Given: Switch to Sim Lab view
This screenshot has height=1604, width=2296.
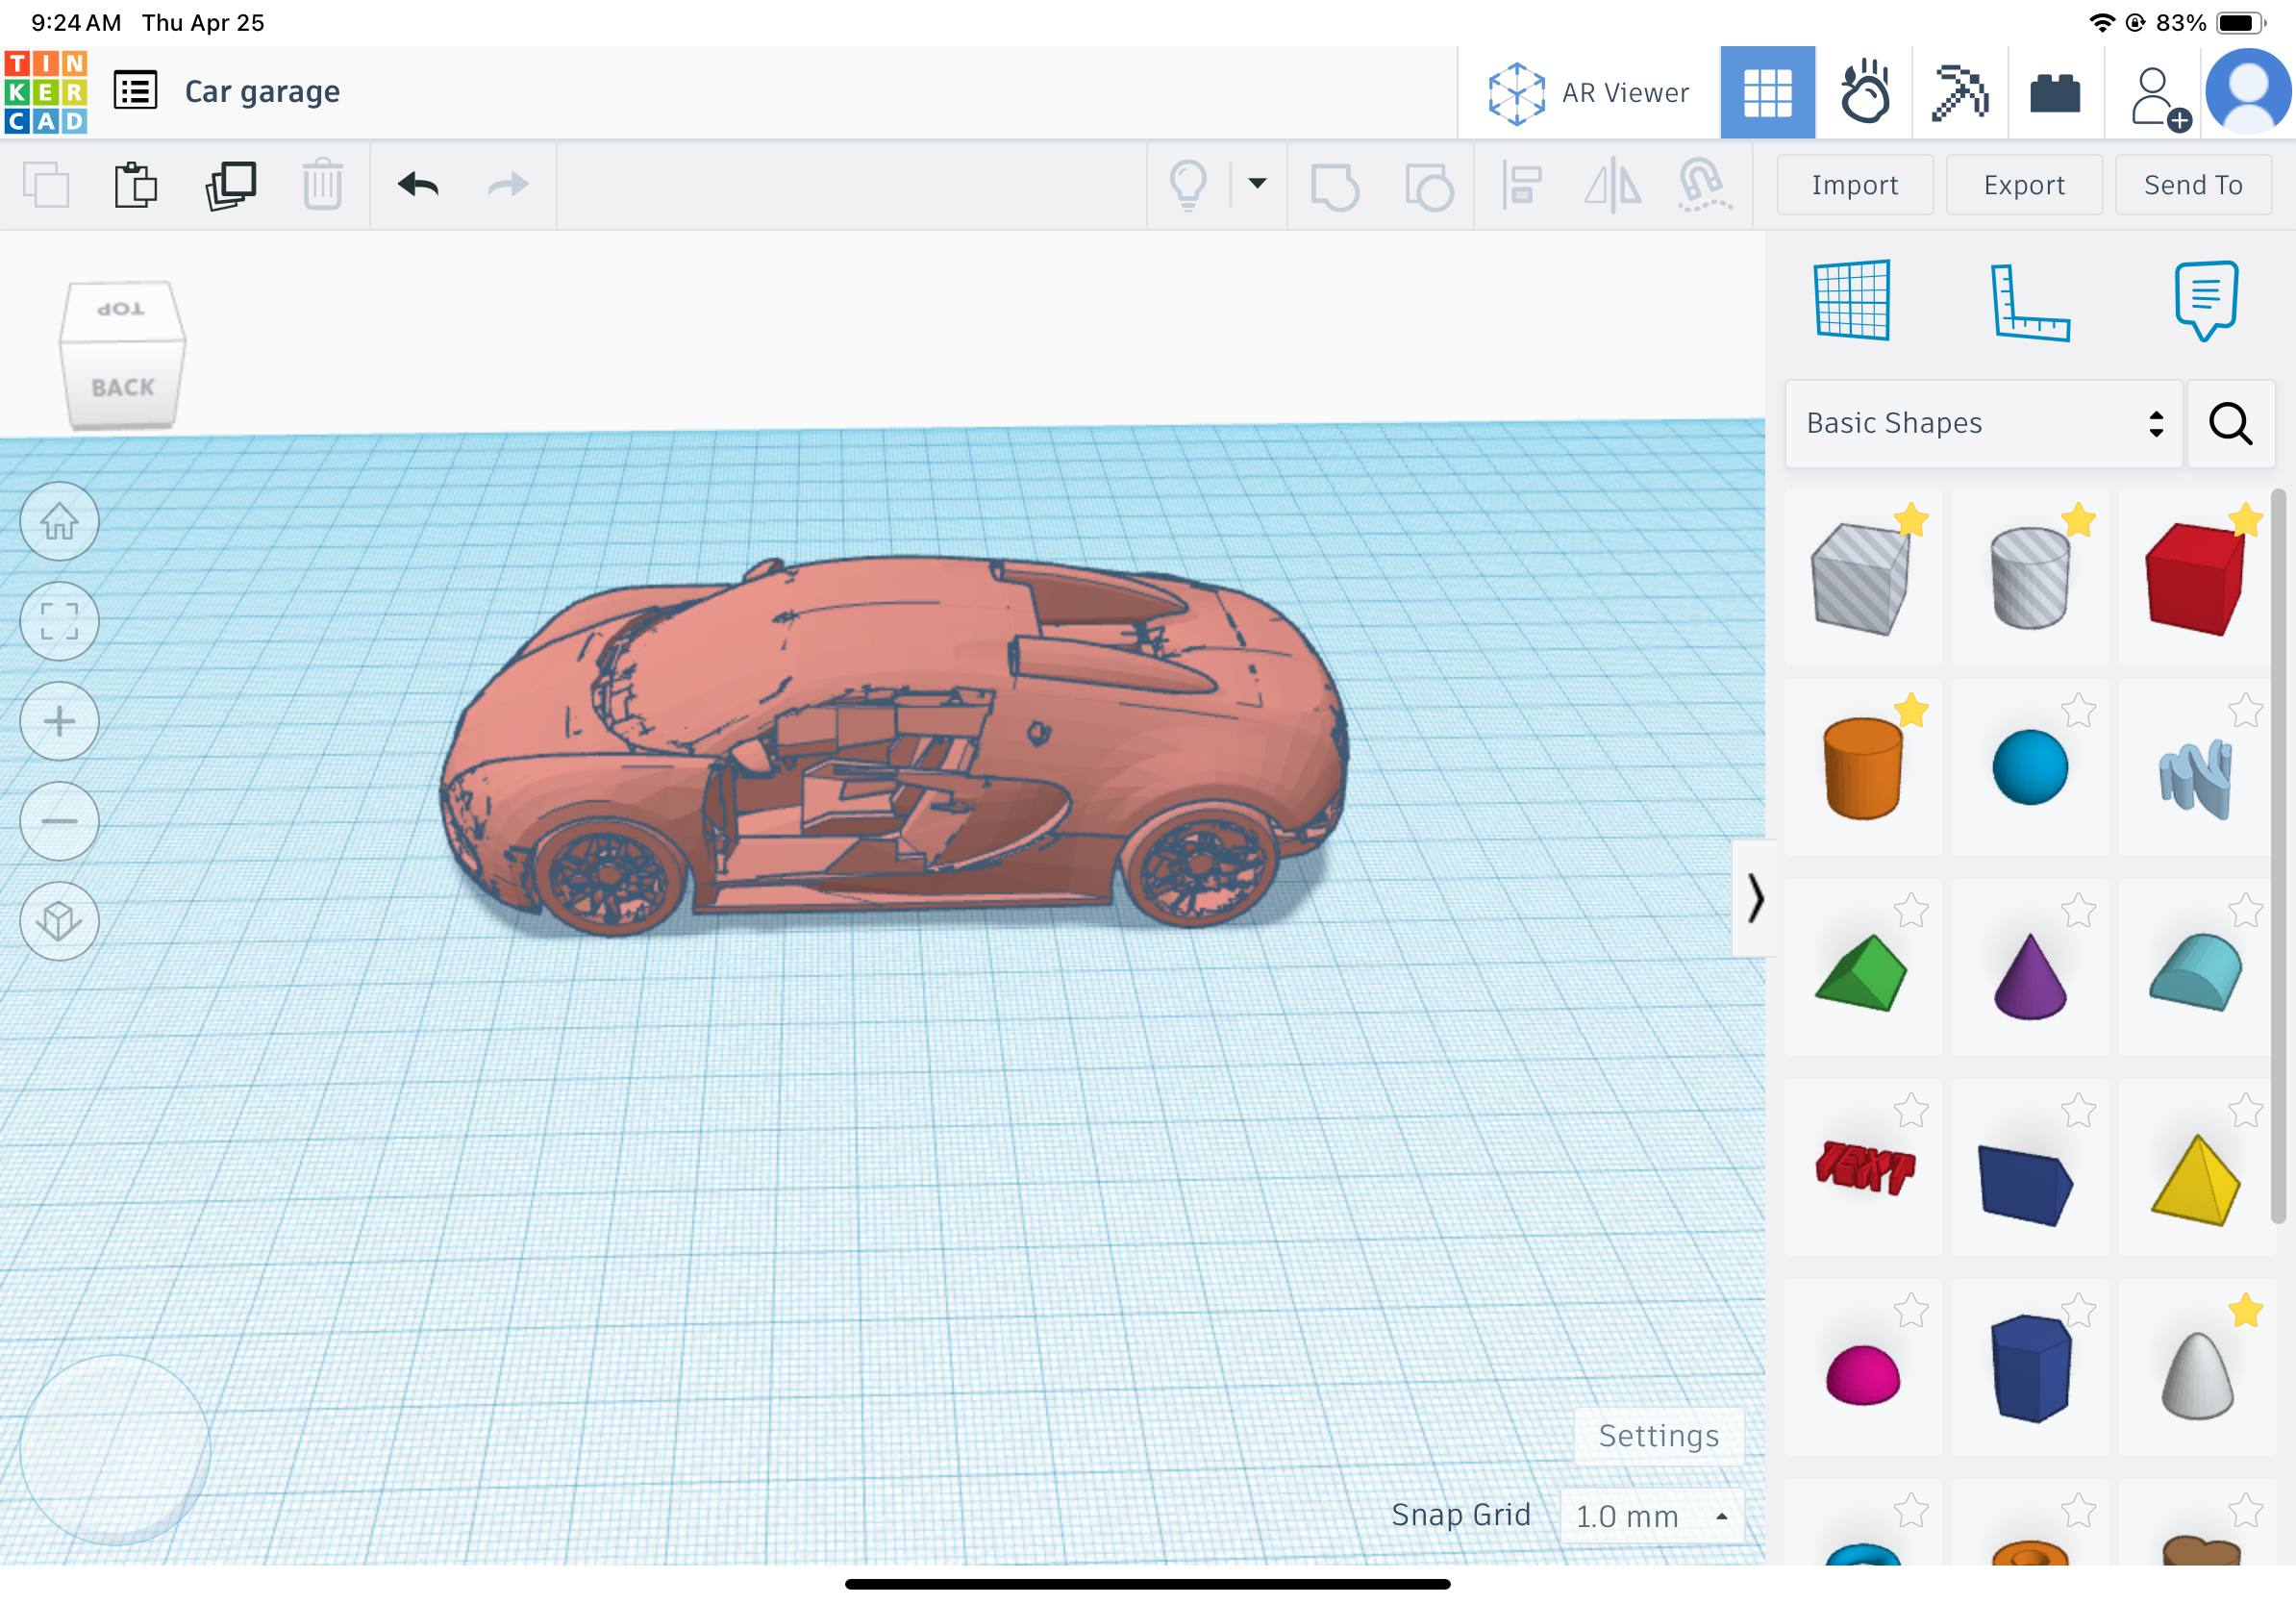Looking at the screenshot, I should point(1864,92).
